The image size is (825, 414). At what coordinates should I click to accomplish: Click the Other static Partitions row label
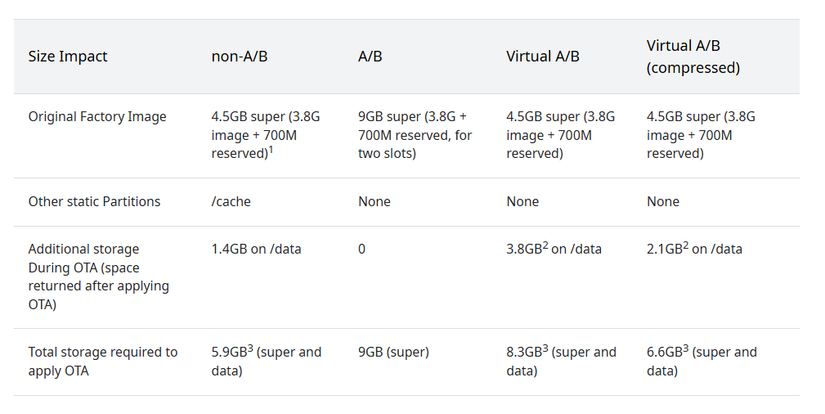pos(94,201)
